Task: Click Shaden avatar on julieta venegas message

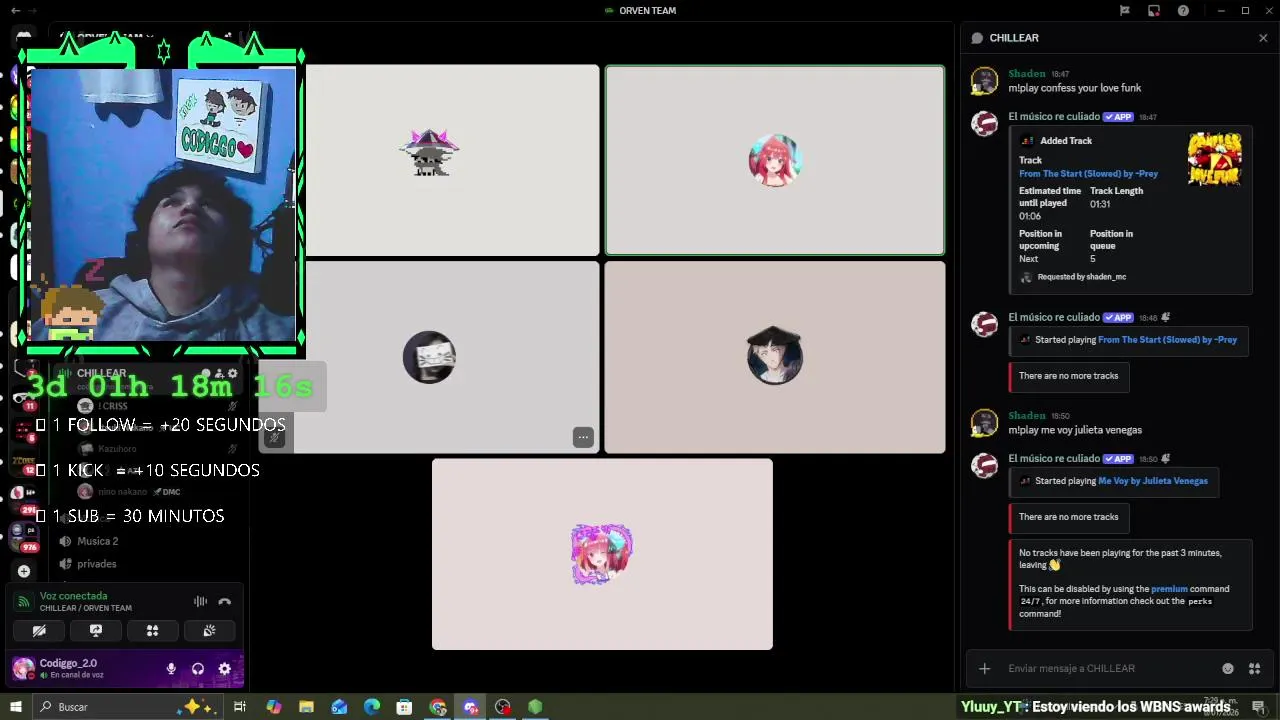Action: pos(985,423)
